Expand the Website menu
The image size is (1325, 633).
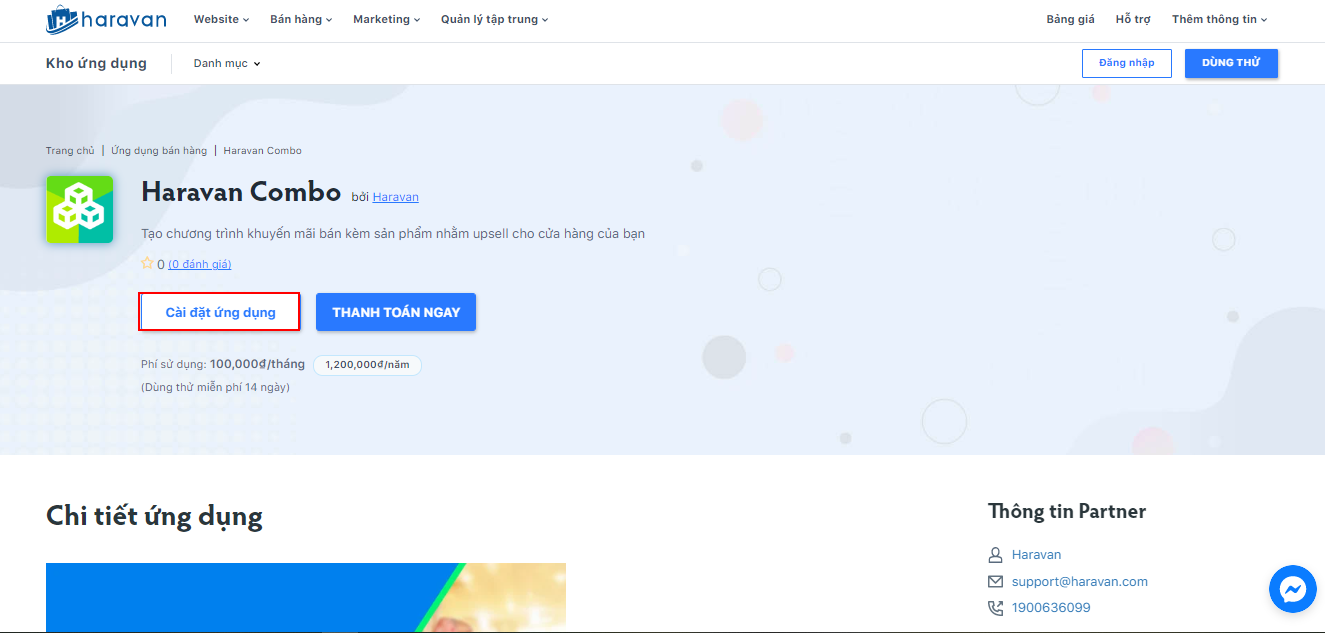click(x=221, y=19)
